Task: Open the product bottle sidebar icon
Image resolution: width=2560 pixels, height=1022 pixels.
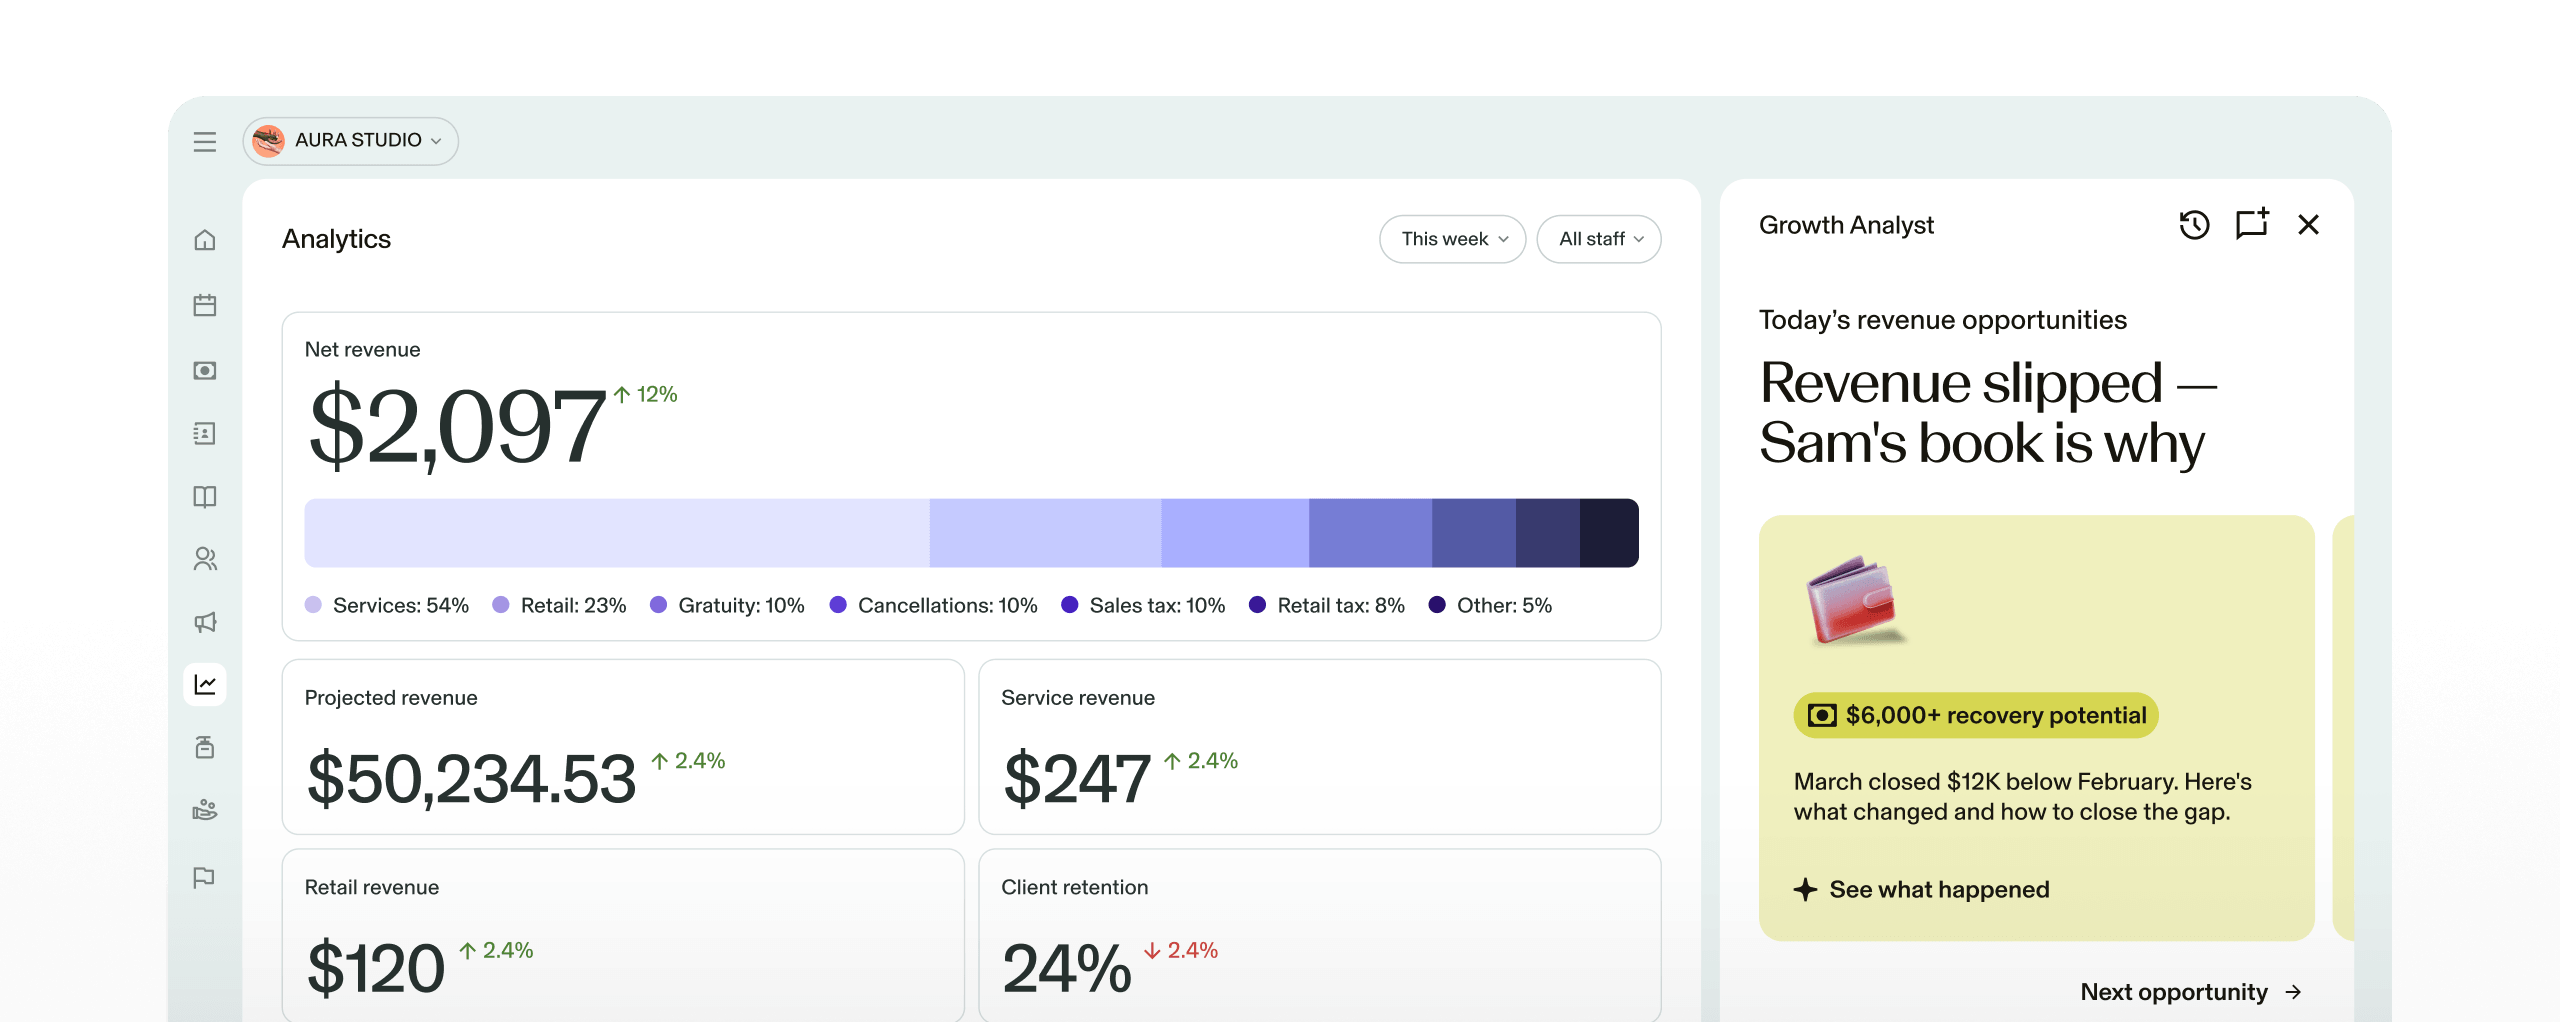Action: 205,747
